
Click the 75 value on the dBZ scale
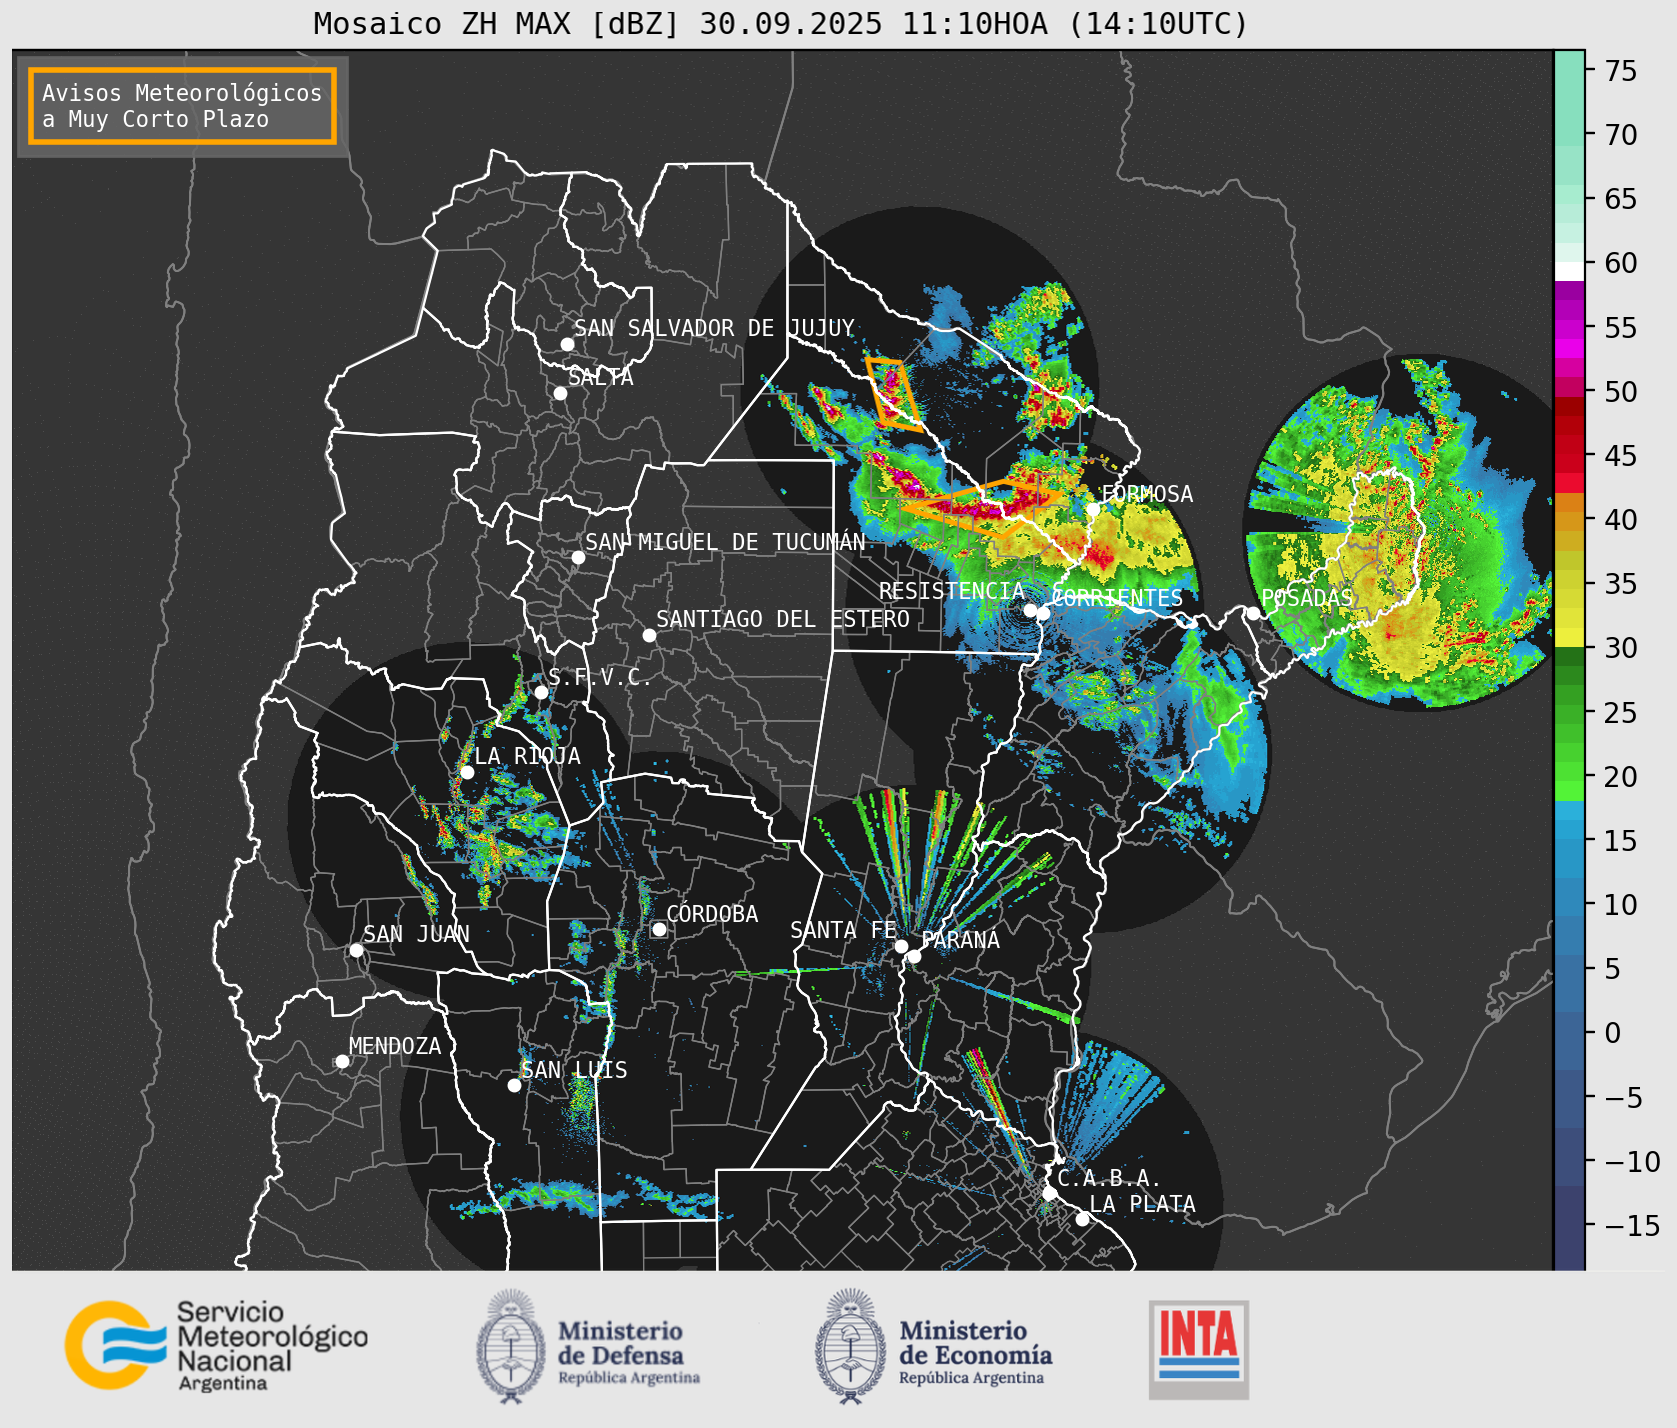[1621, 71]
